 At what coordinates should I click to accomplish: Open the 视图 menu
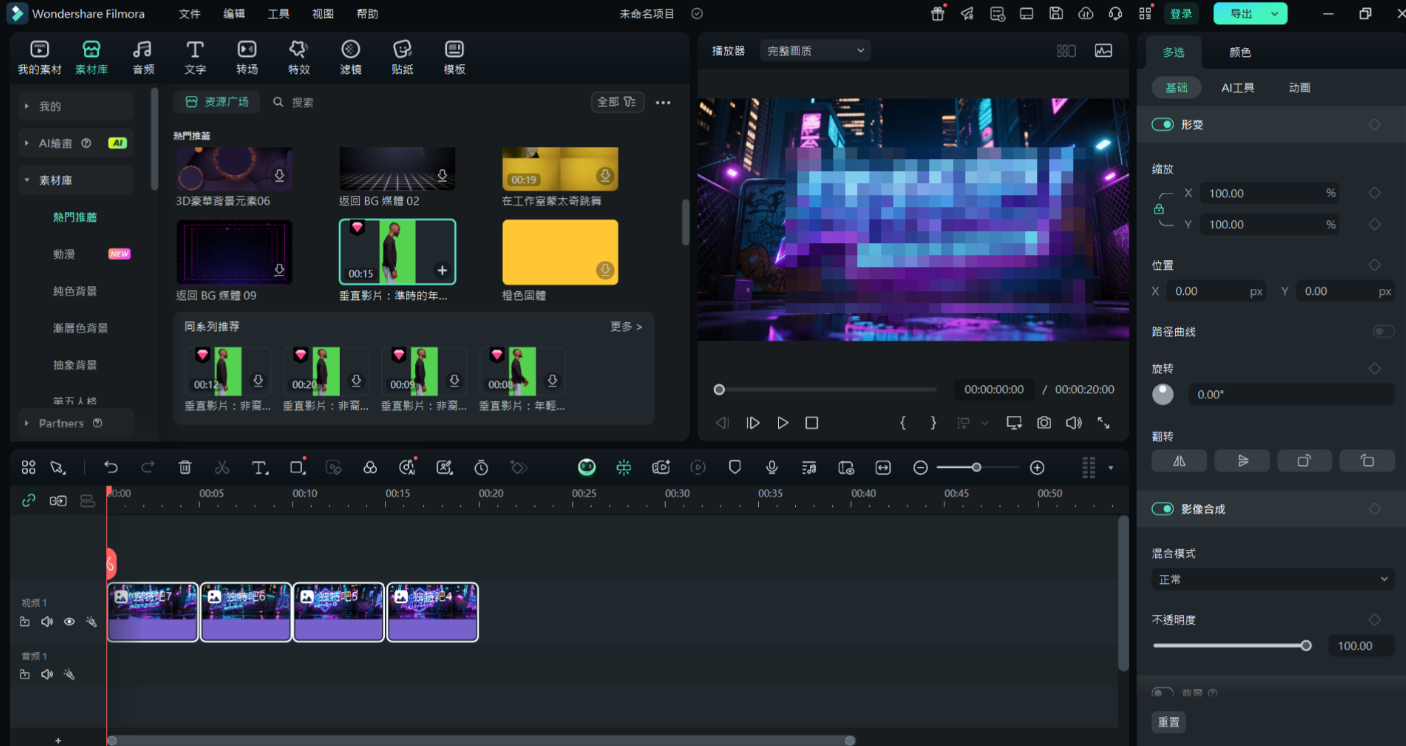(x=323, y=14)
